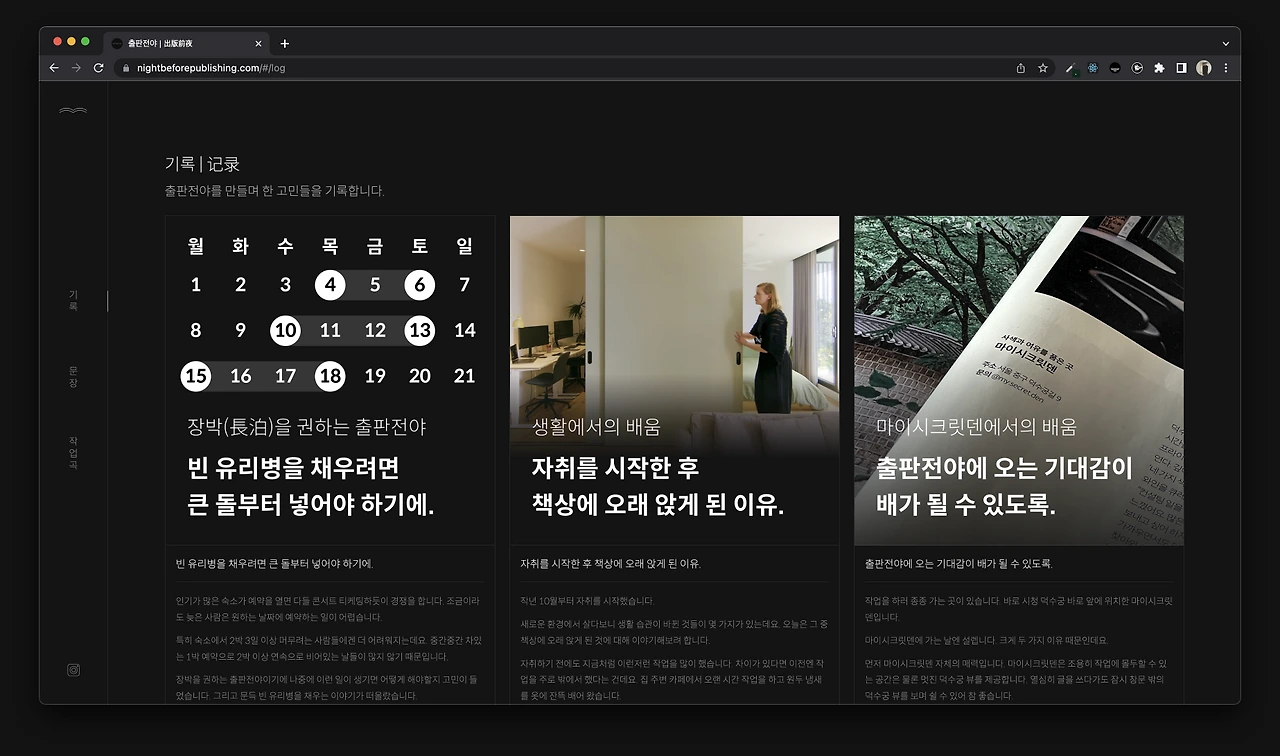Click the browser forward arrow
Image resolution: width=1280 pixels, height=756 pixels.
click(x=76, y=68)
